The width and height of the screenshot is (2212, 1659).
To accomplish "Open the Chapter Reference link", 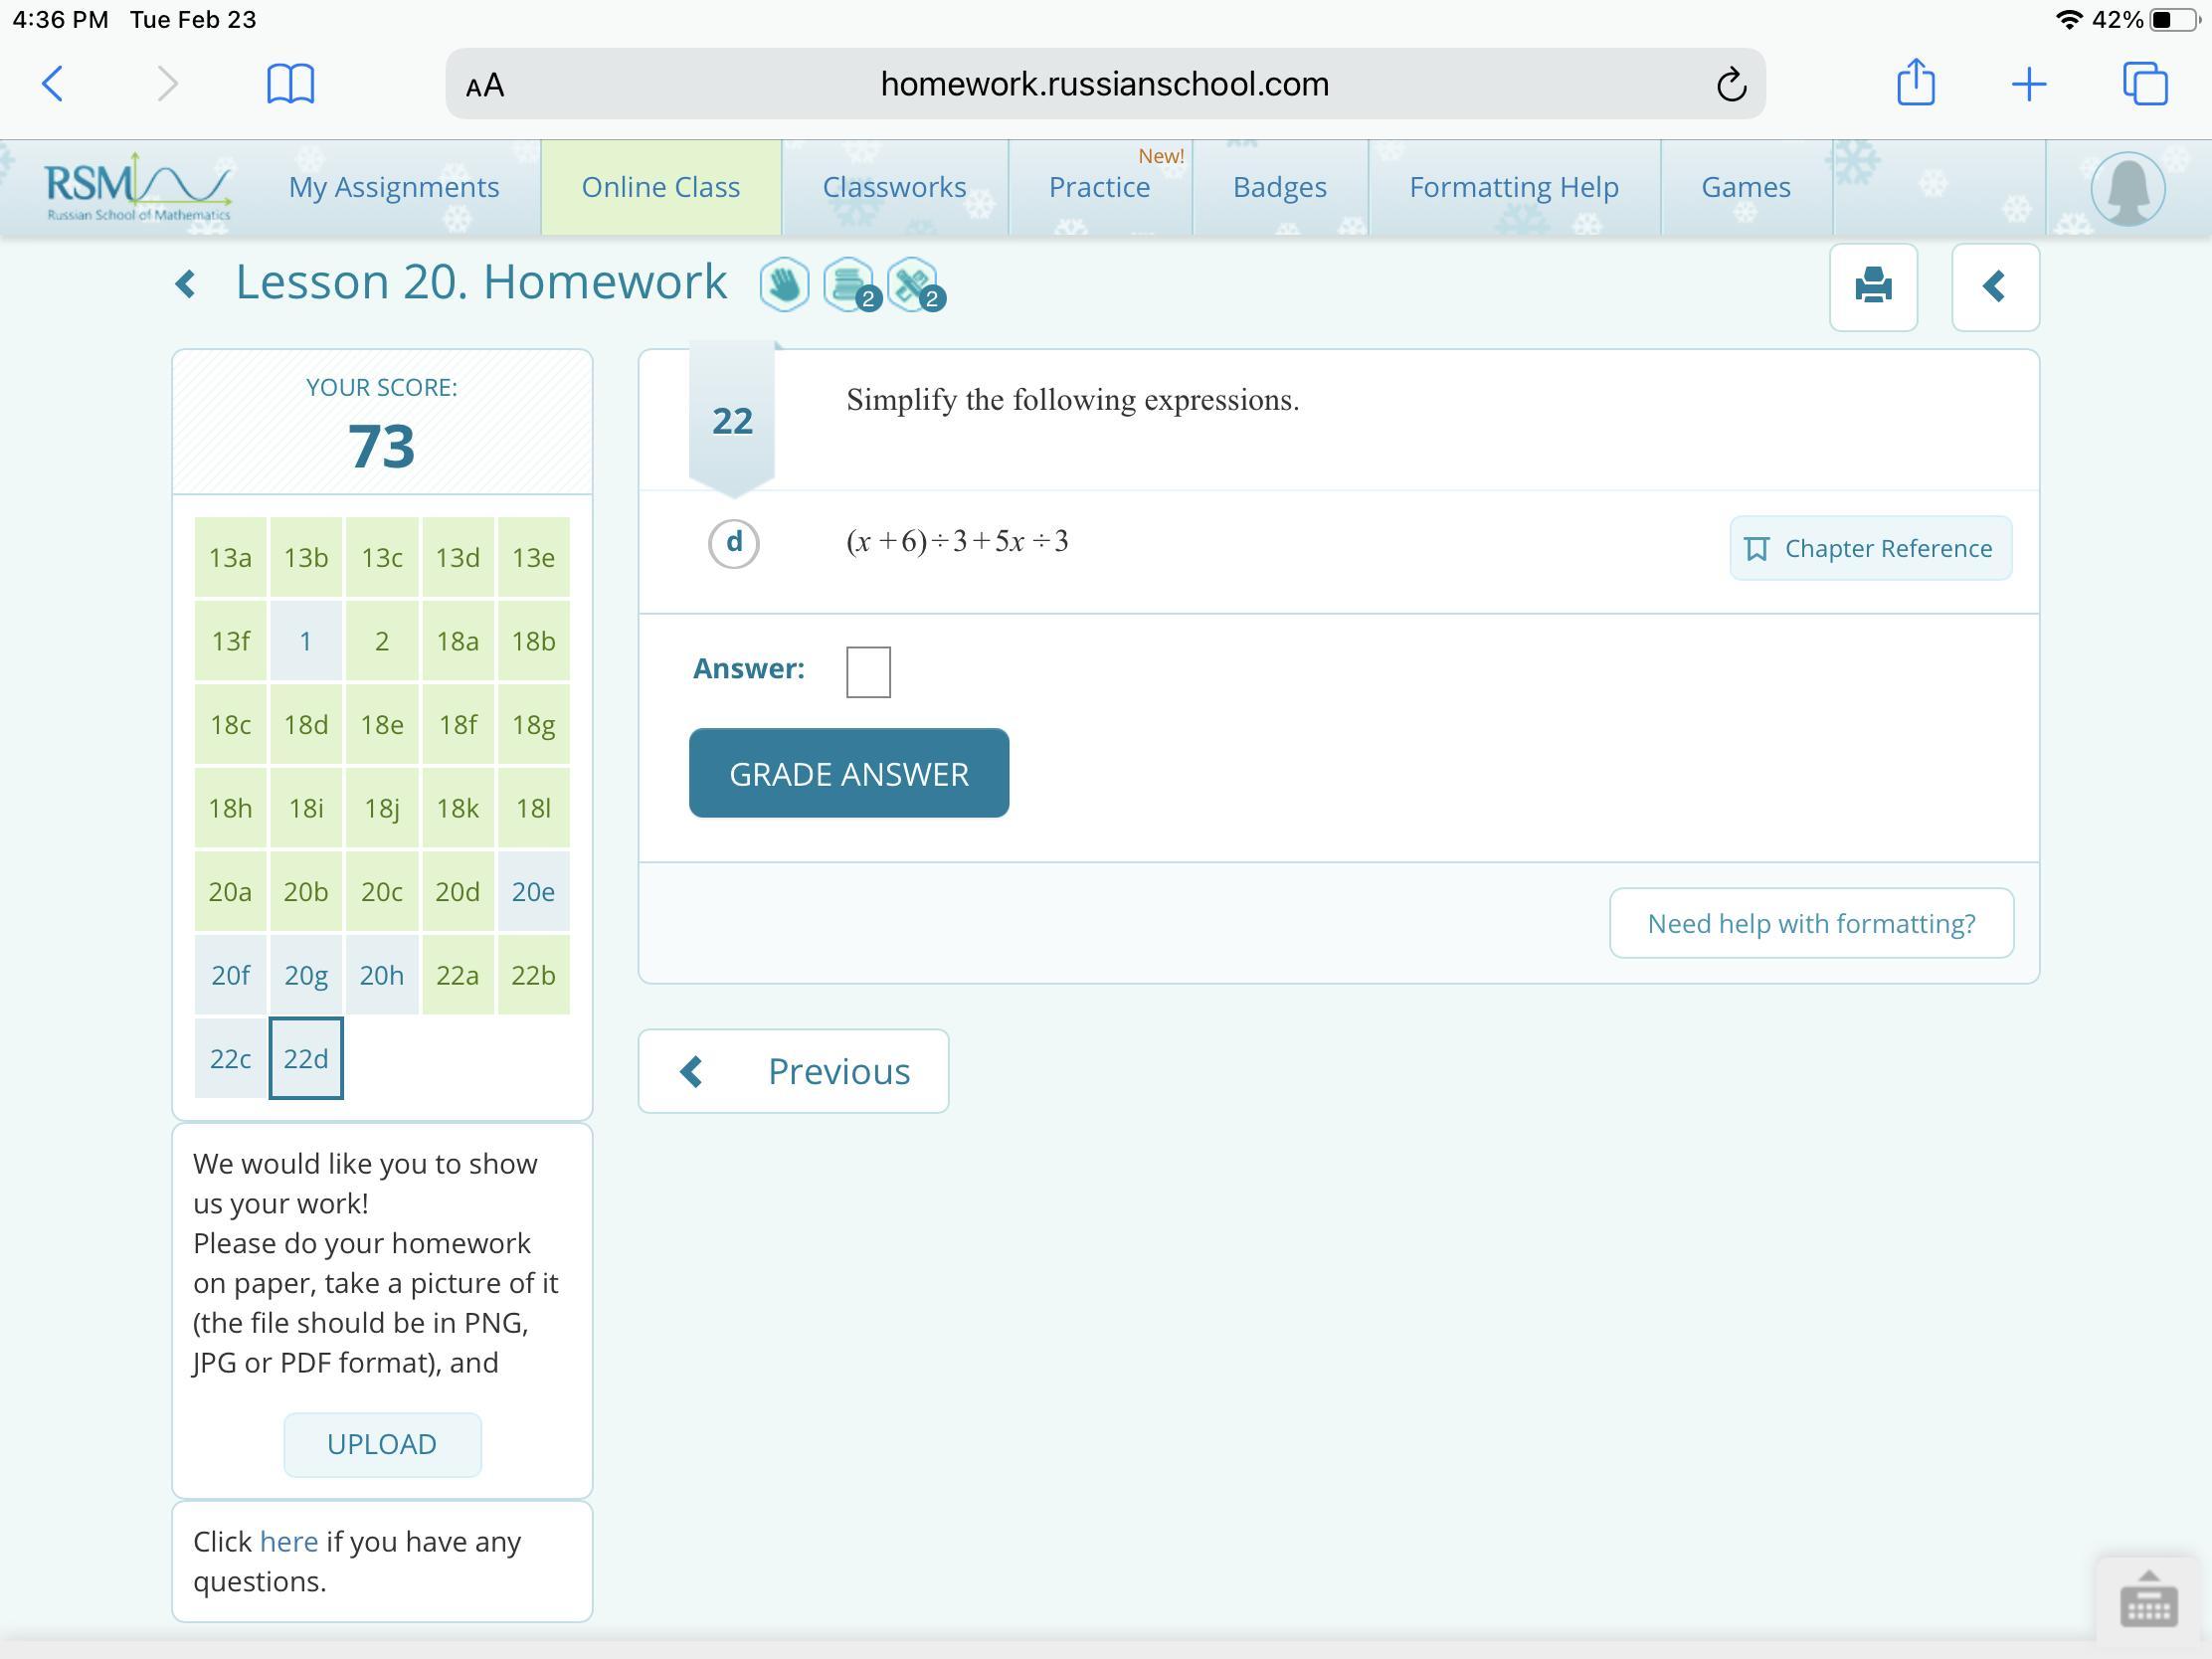I will pyautogui.click(x=1869, y=548).
